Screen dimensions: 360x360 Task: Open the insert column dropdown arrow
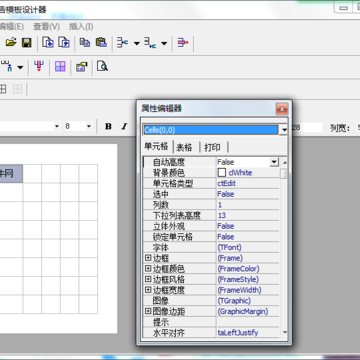click(20, 67)
